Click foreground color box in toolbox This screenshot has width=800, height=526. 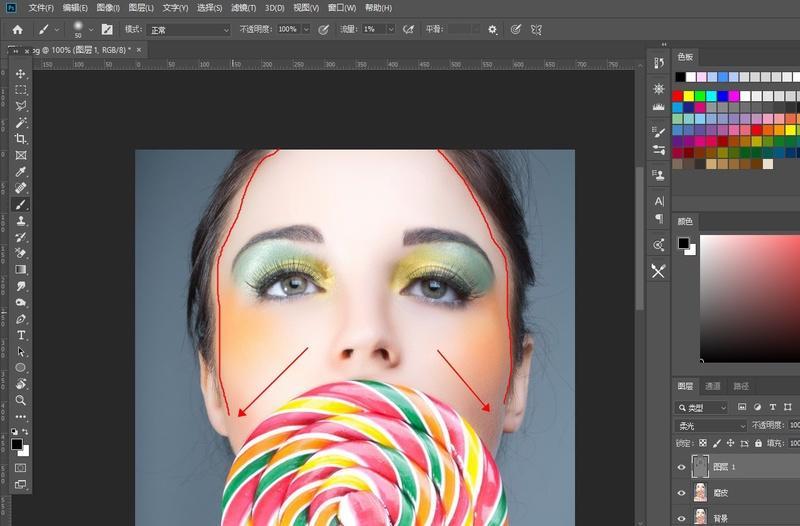click(17, 444)
